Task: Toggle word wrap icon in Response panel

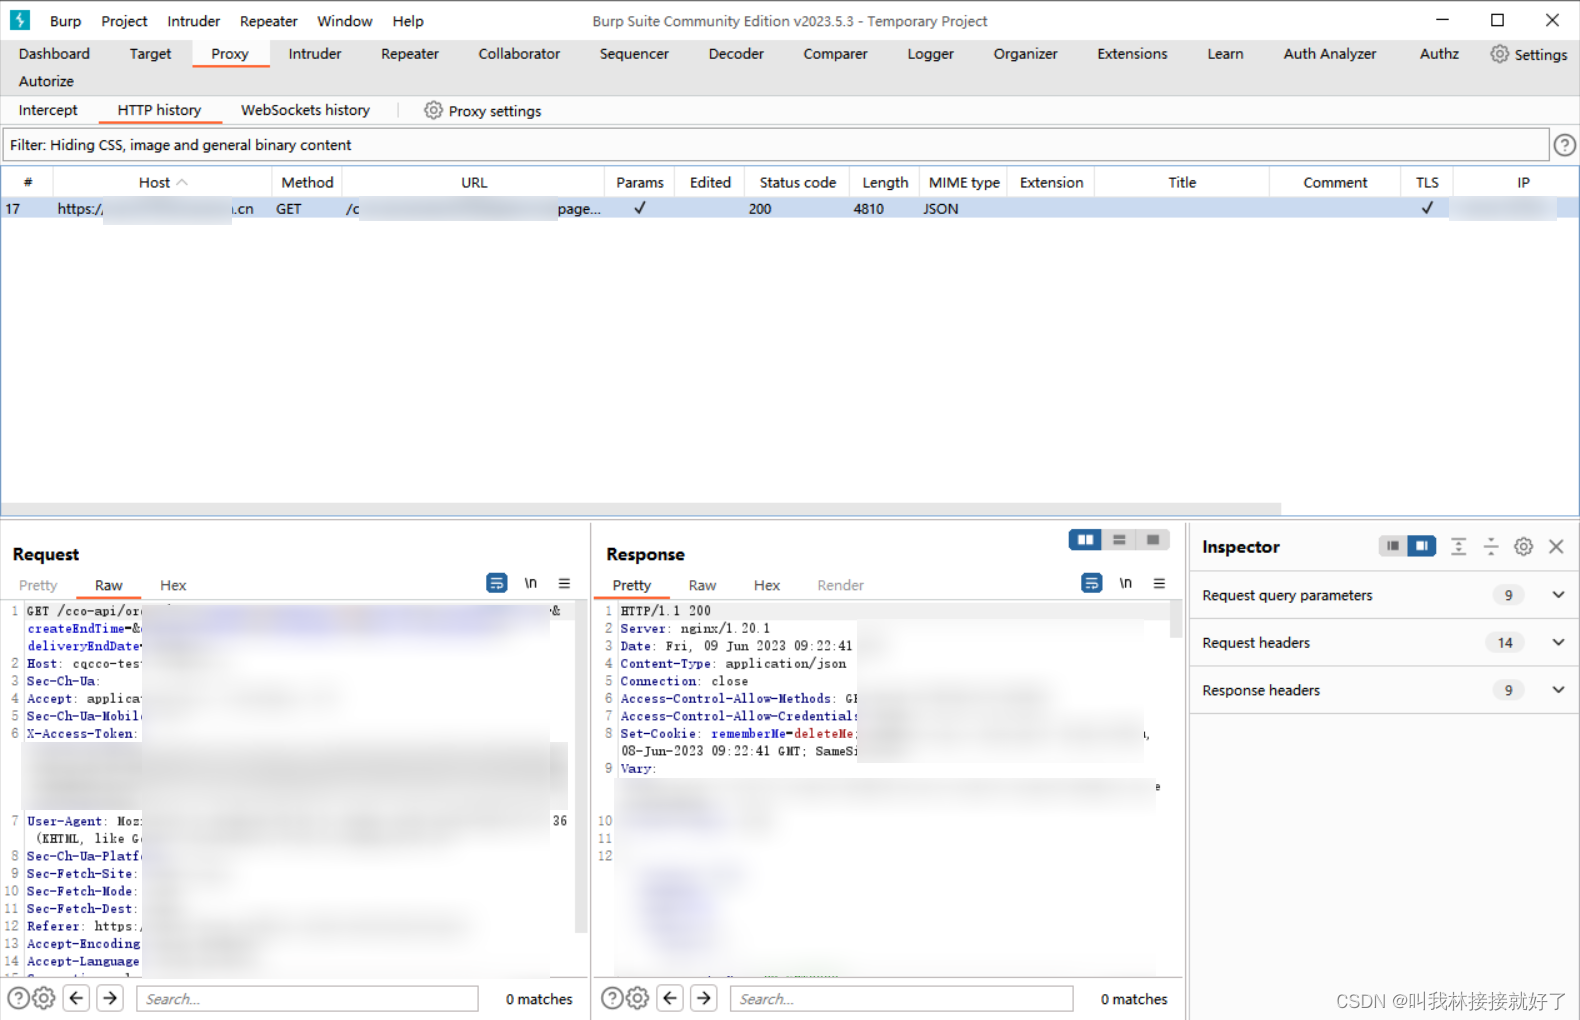Action: pyautogui.click(x=1092, y=583)
